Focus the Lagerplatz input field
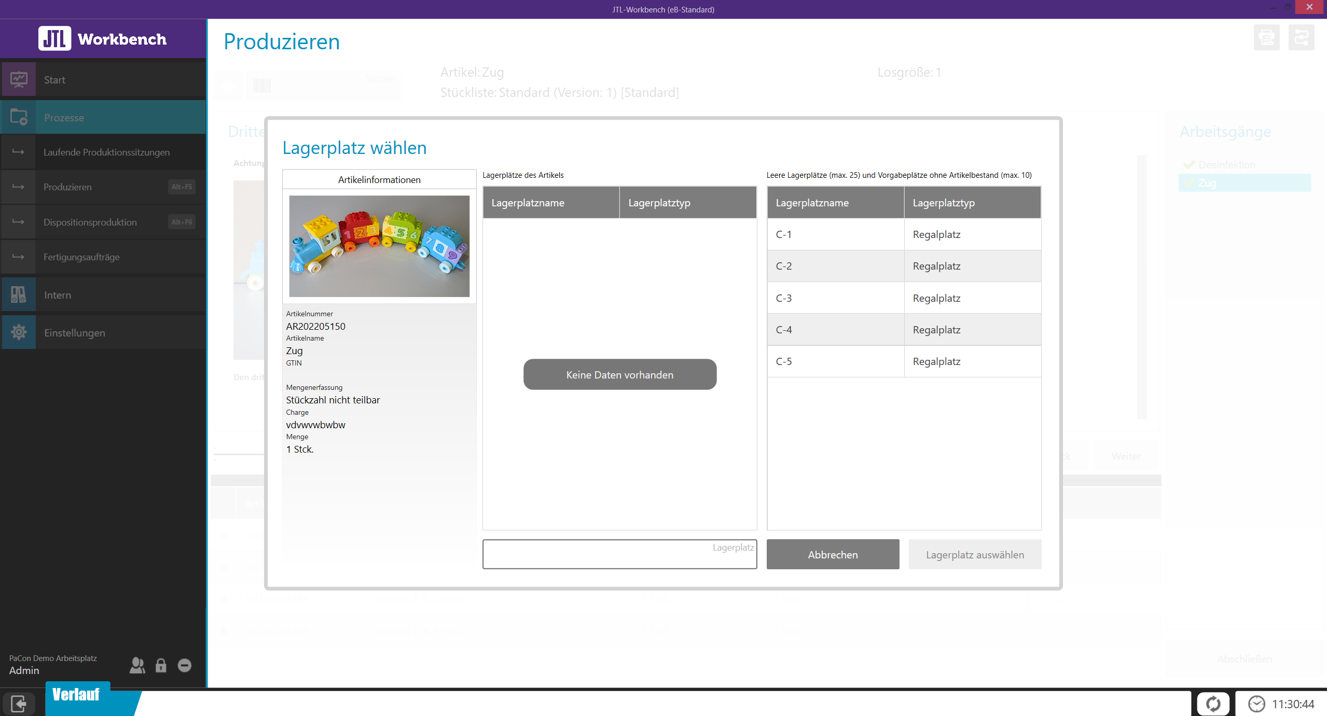The image size is (1327, 716). pos(619,555)
